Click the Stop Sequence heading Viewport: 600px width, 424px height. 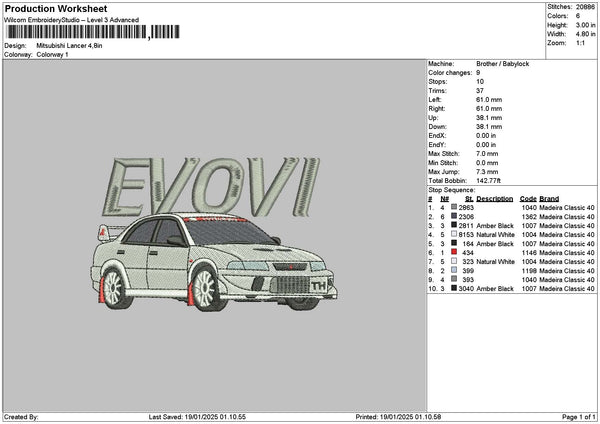coord(452,188)
